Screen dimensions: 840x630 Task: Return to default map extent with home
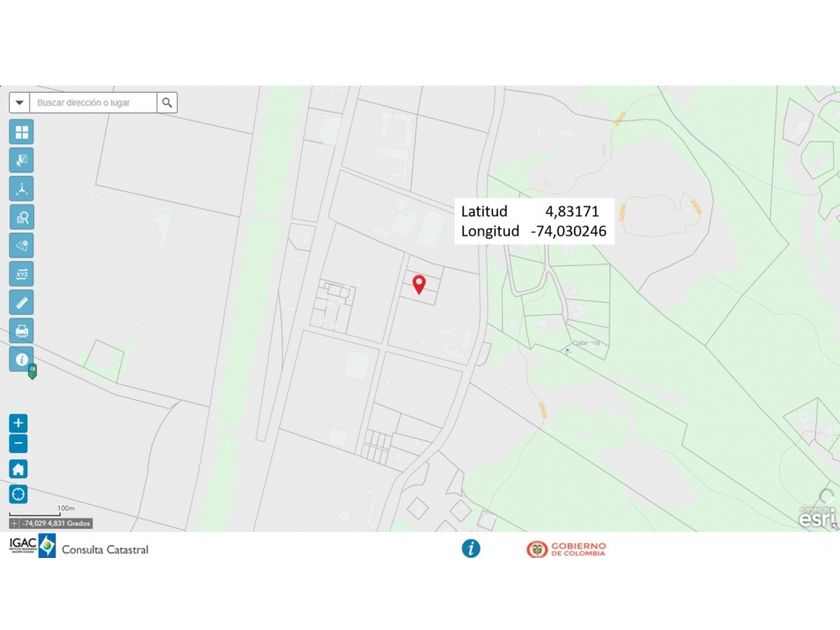[x=18, y=469]
